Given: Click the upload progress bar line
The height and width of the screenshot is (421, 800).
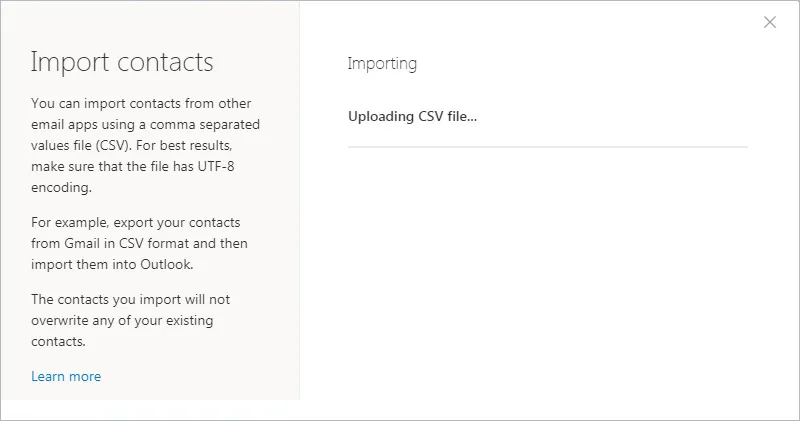Looking at the screenshot, I should (x=547, y=146).
